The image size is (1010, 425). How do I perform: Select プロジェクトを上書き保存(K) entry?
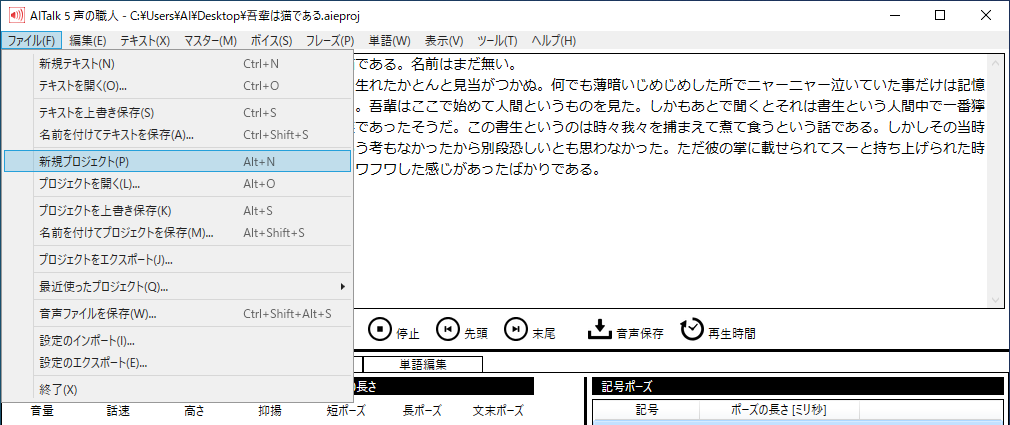(x=177, y=211)
